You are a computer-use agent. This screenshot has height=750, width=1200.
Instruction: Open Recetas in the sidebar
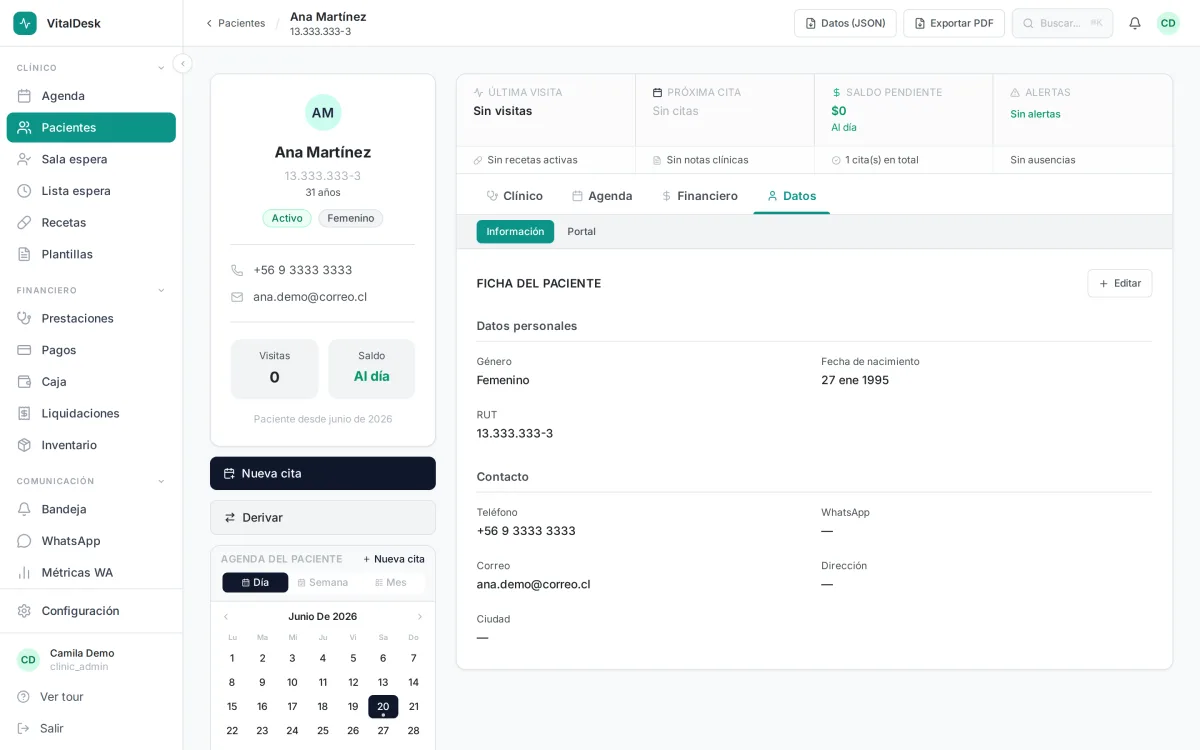pyautogui.click(x=91, y=222)
